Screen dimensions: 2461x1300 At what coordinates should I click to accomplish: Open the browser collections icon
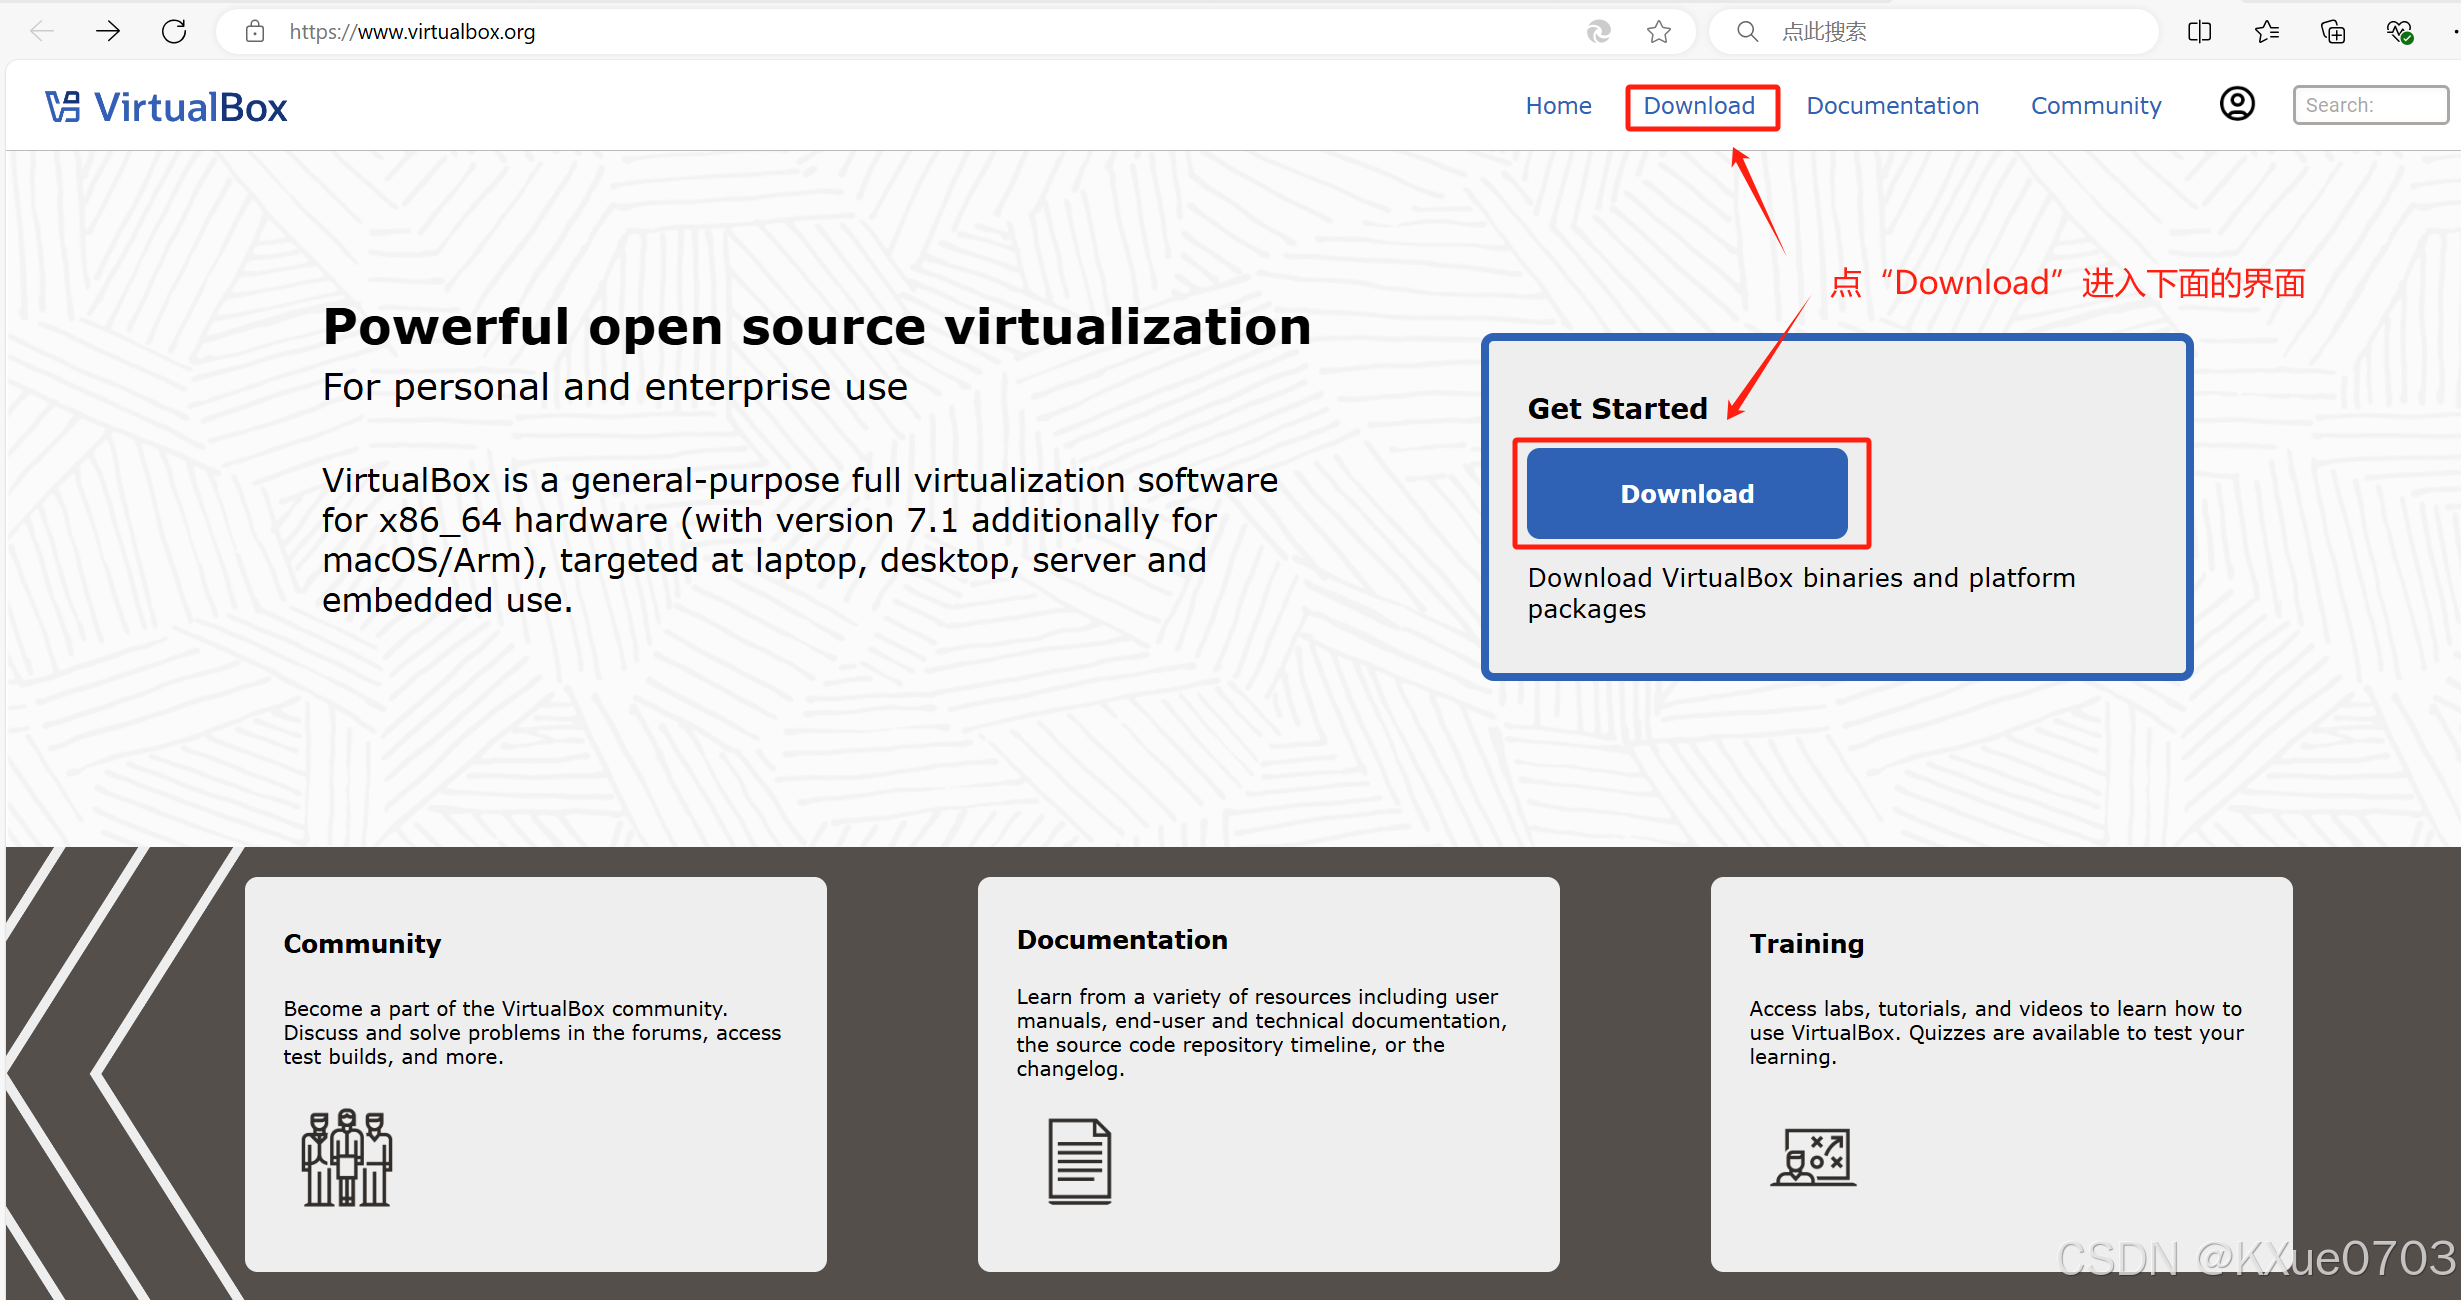pos(2333,32)
